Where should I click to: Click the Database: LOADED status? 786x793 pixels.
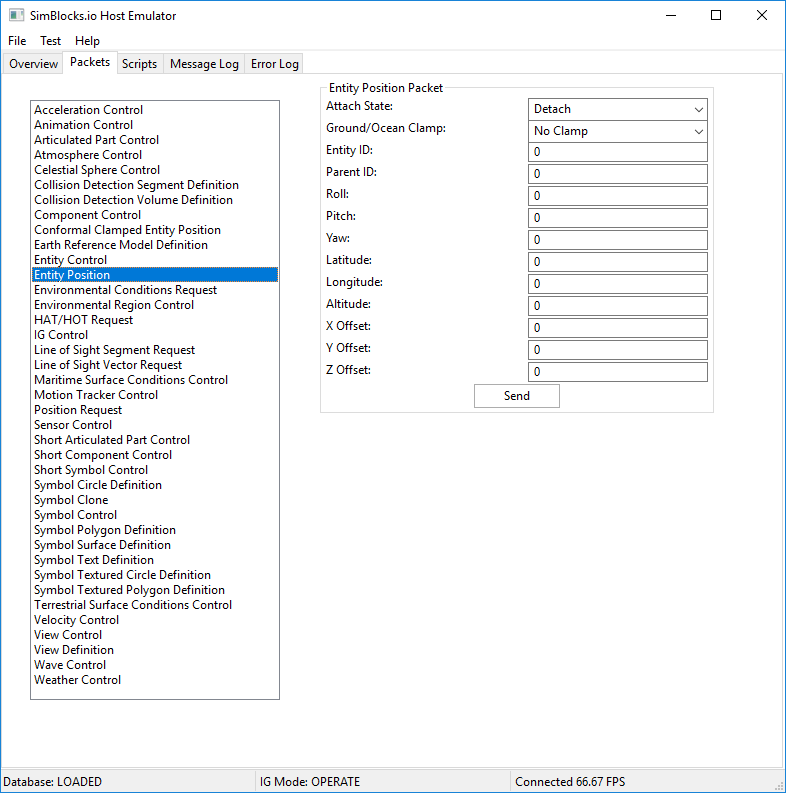tap(53, 782)
